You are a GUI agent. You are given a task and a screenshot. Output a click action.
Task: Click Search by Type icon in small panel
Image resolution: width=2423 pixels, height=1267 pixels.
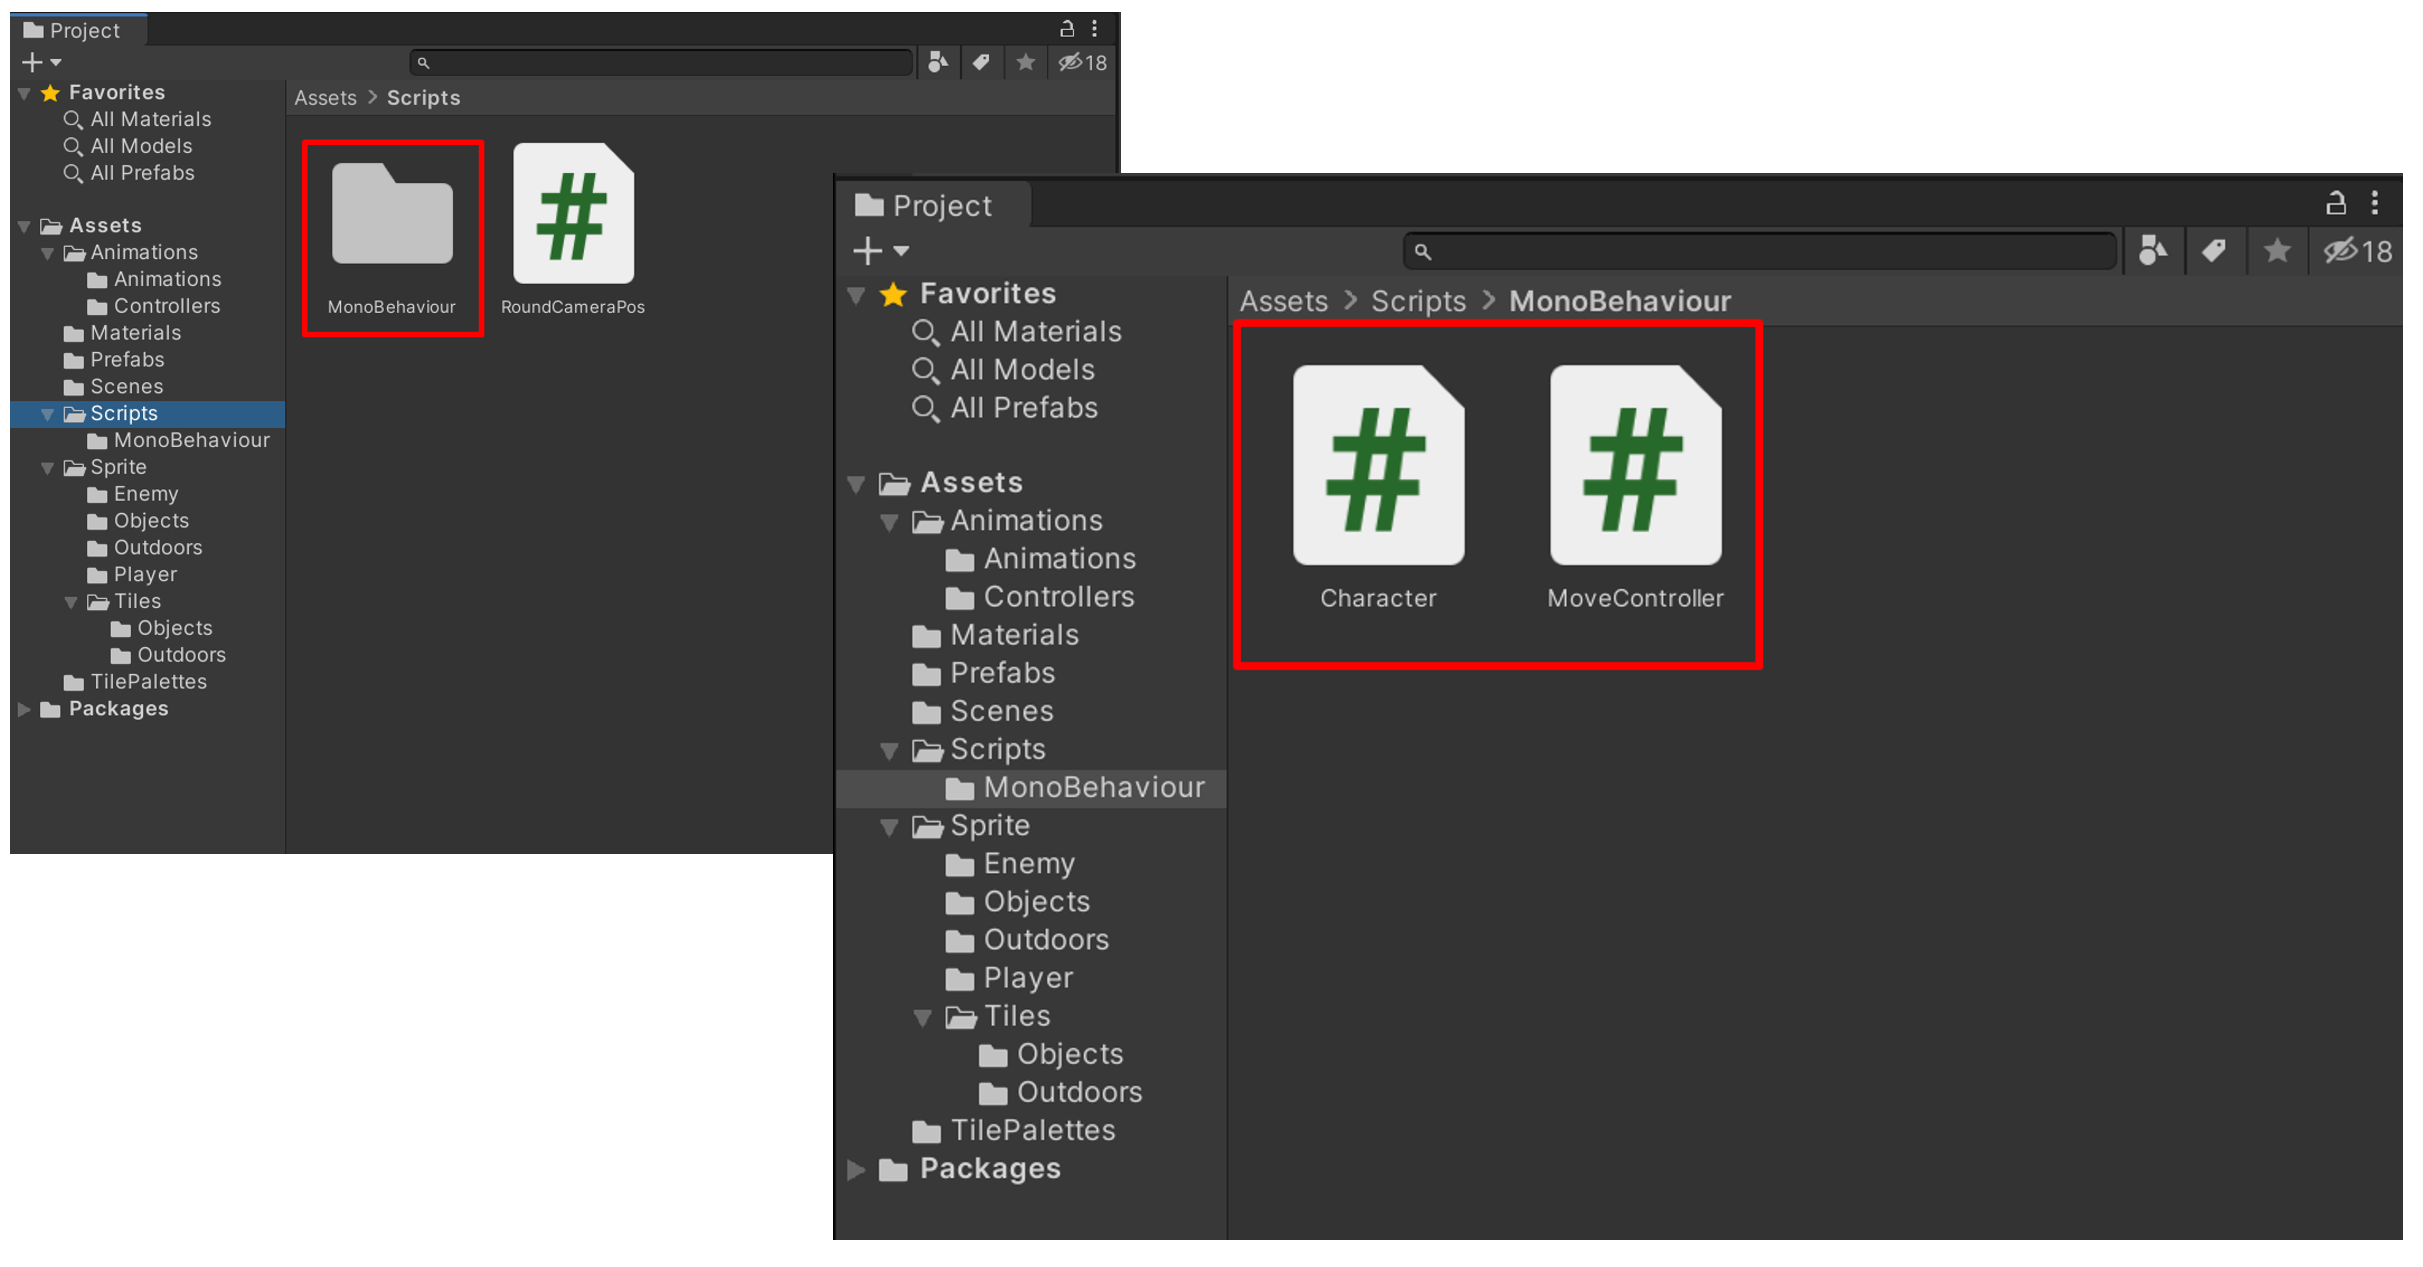937,63
